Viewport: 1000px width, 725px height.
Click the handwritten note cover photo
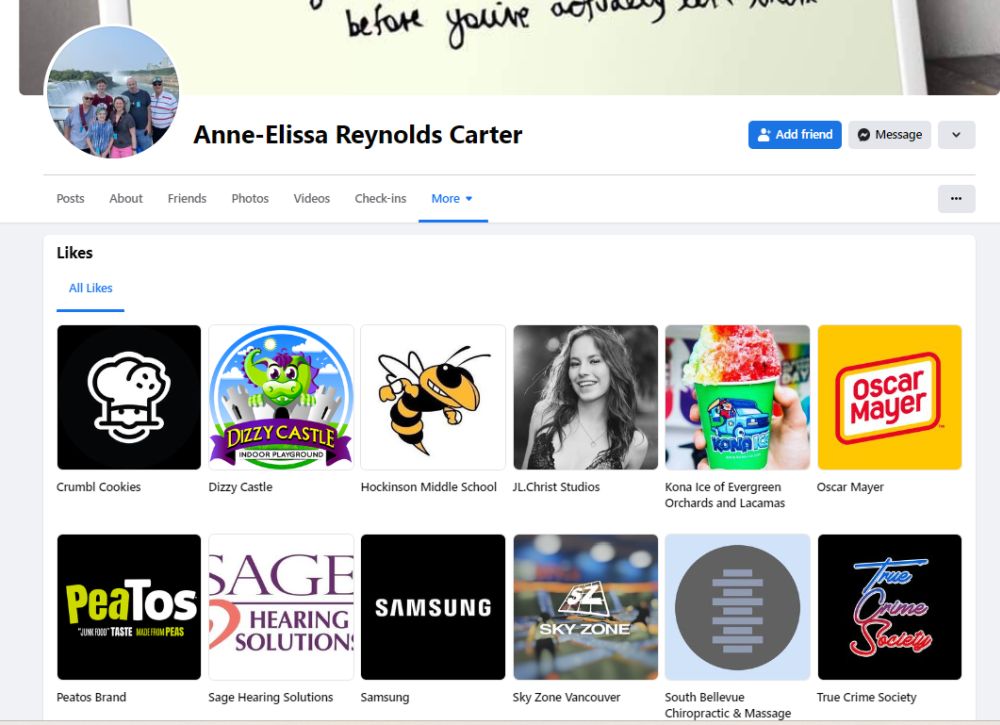(510, 47)
